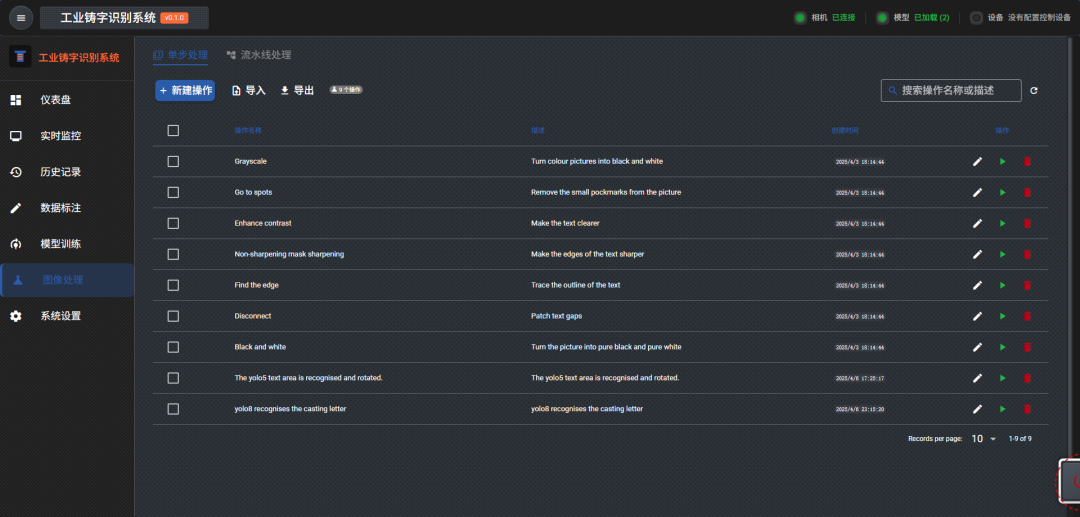The width and height of the screenshot is (1080, 517).
Task: Check the Black and white row checkbox
Action: (174, 347)
